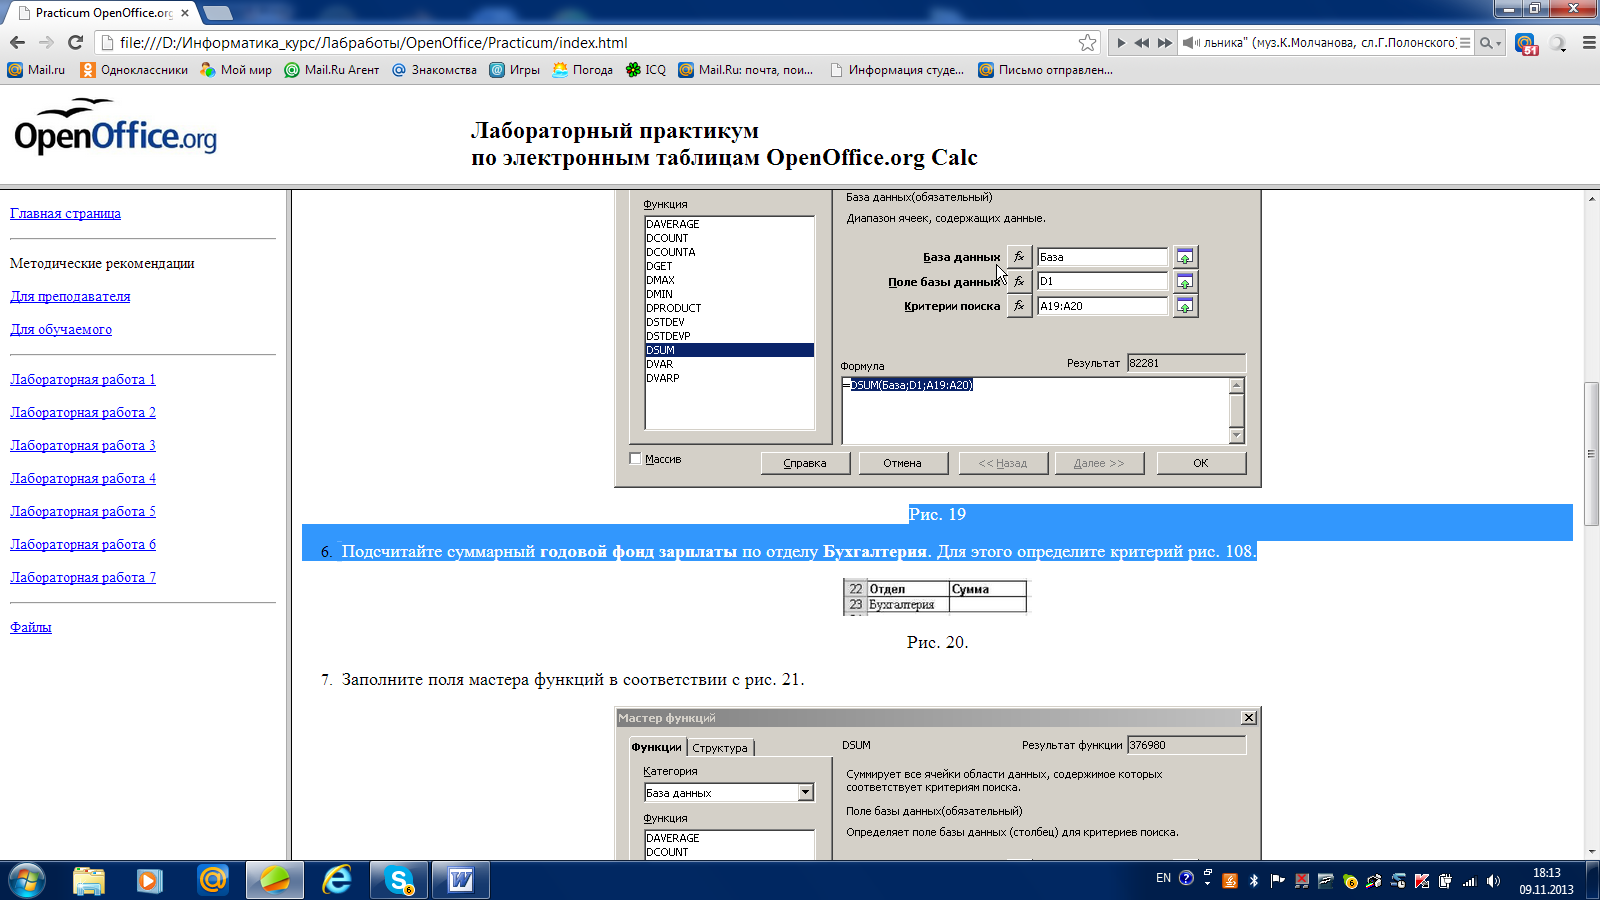Open Лабораторная работа 3

pyautogui.click(x=83, y=445)
